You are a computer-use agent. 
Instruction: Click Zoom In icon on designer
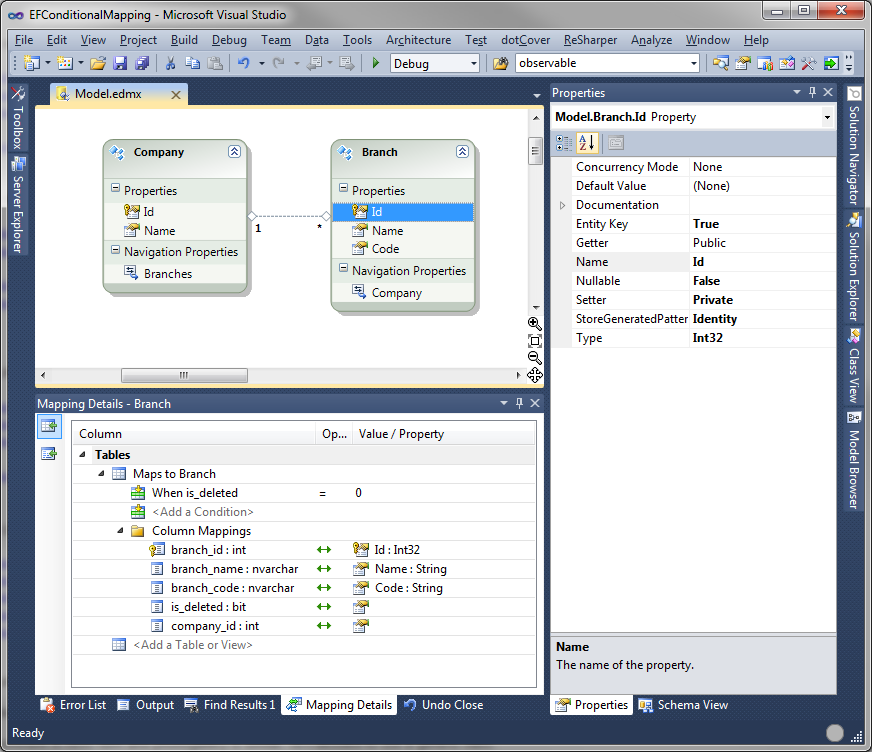pyautogui.click(x=535, y=324)
